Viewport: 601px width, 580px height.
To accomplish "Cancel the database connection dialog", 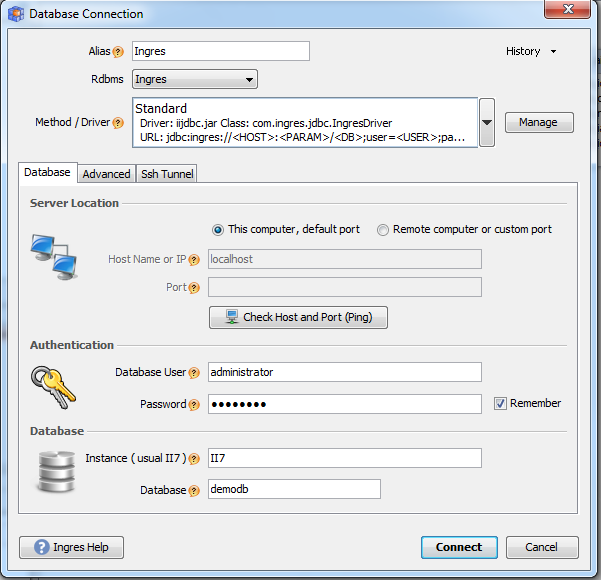I will pyautogui.click(x=542, y=547).
